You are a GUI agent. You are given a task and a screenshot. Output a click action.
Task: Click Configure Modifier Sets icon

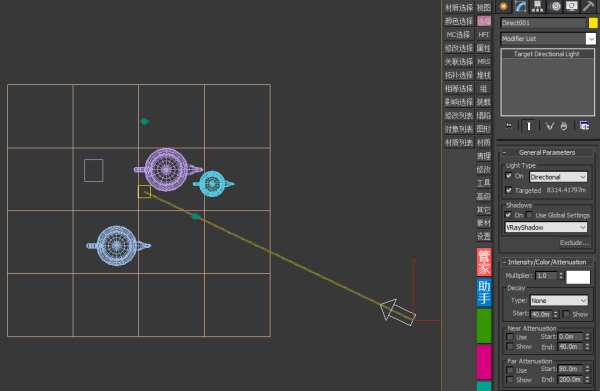pos(584,126)
